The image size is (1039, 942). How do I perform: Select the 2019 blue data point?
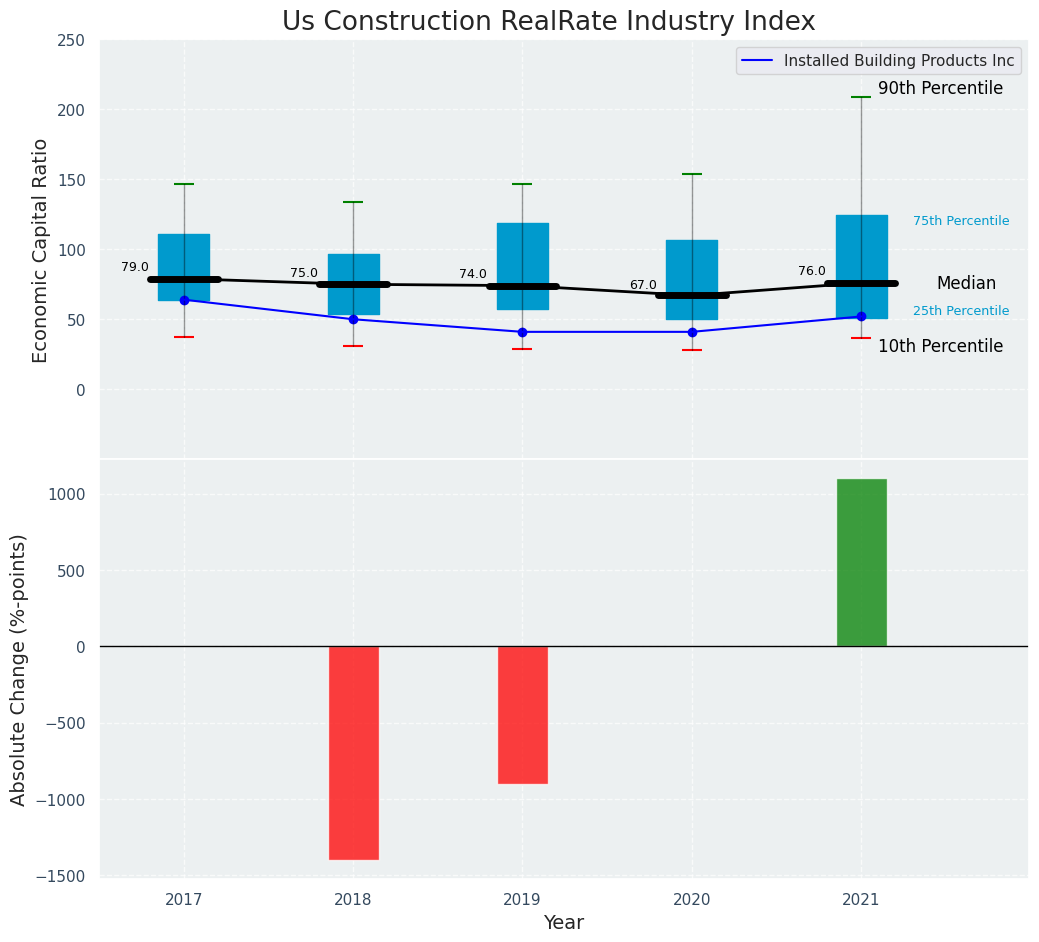point(522,332)
